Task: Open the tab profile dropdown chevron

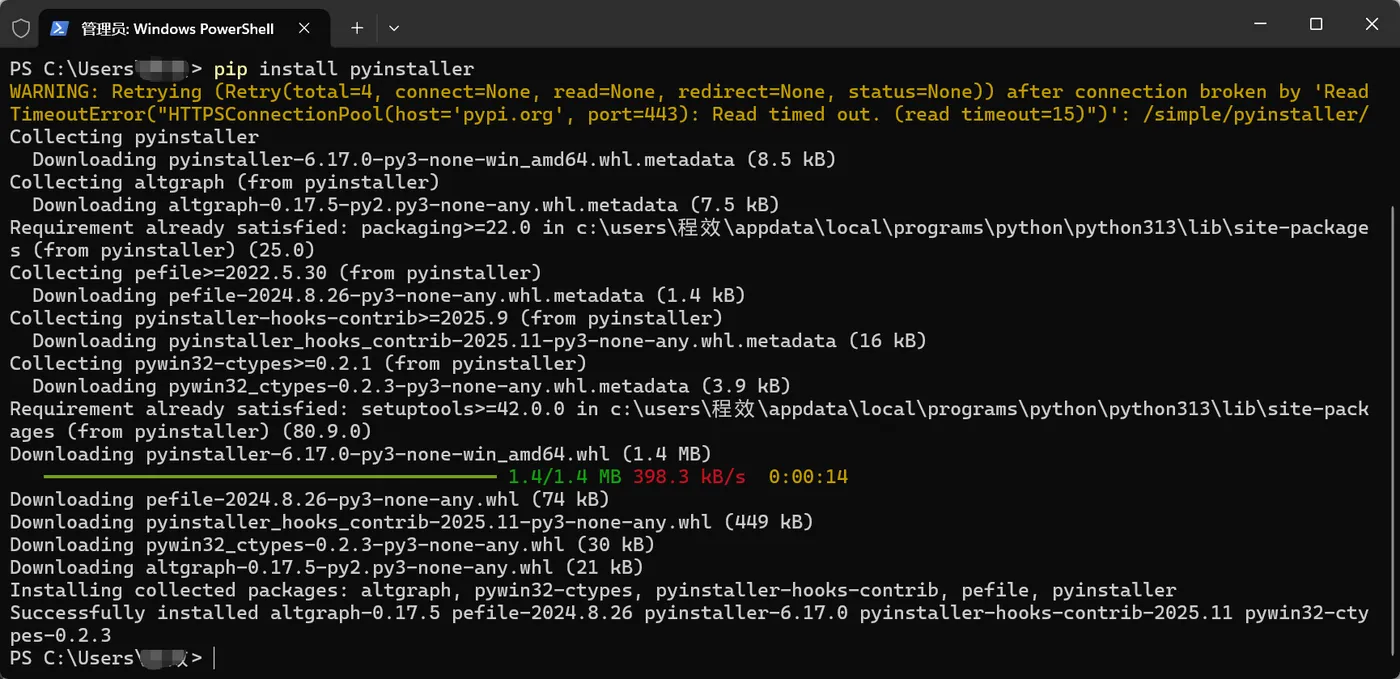Action: tap(393, 29)
